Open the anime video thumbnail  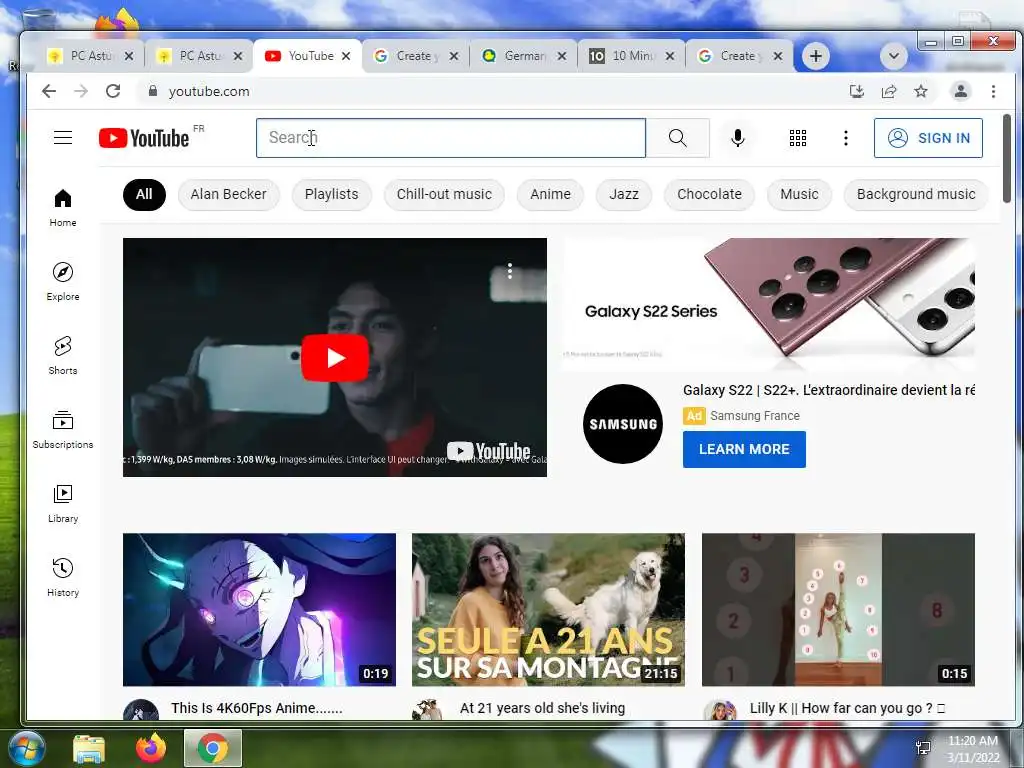coord(259,609)
